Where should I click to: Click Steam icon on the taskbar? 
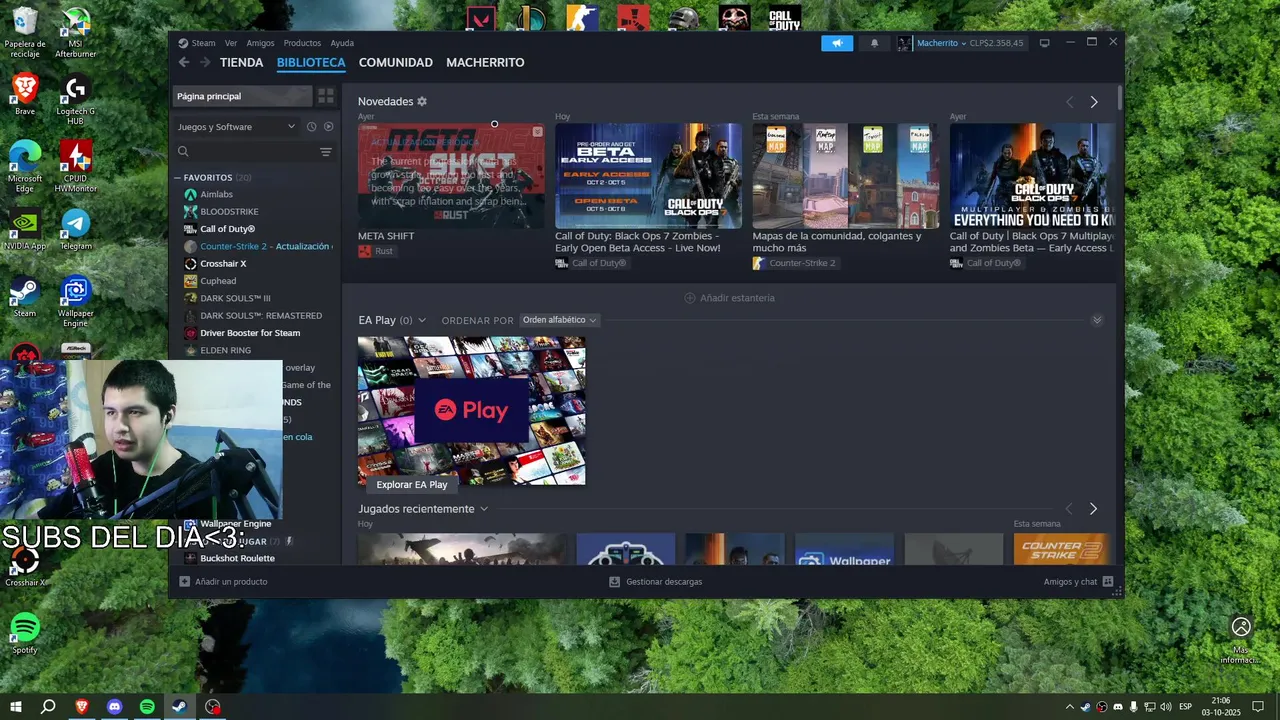[179, 707]
